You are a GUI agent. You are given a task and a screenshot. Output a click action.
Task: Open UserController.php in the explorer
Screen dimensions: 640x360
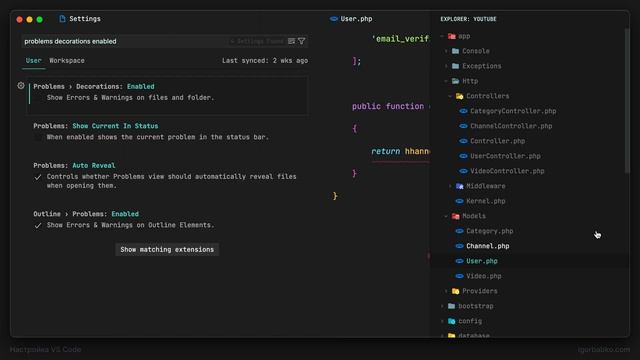505,156
